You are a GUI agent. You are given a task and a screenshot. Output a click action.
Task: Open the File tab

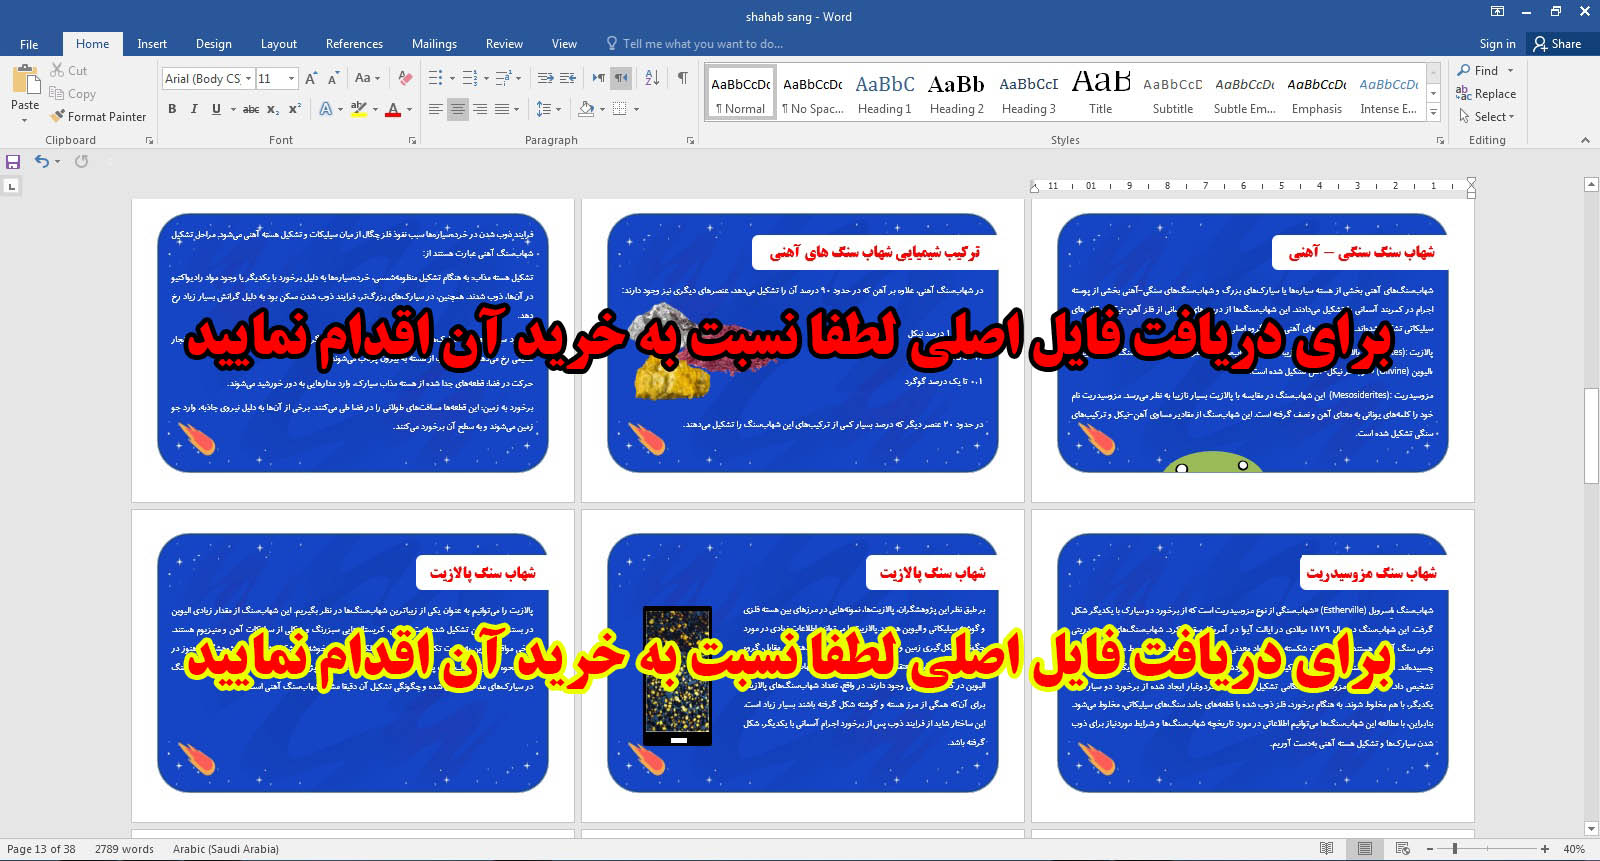[29, 44]
